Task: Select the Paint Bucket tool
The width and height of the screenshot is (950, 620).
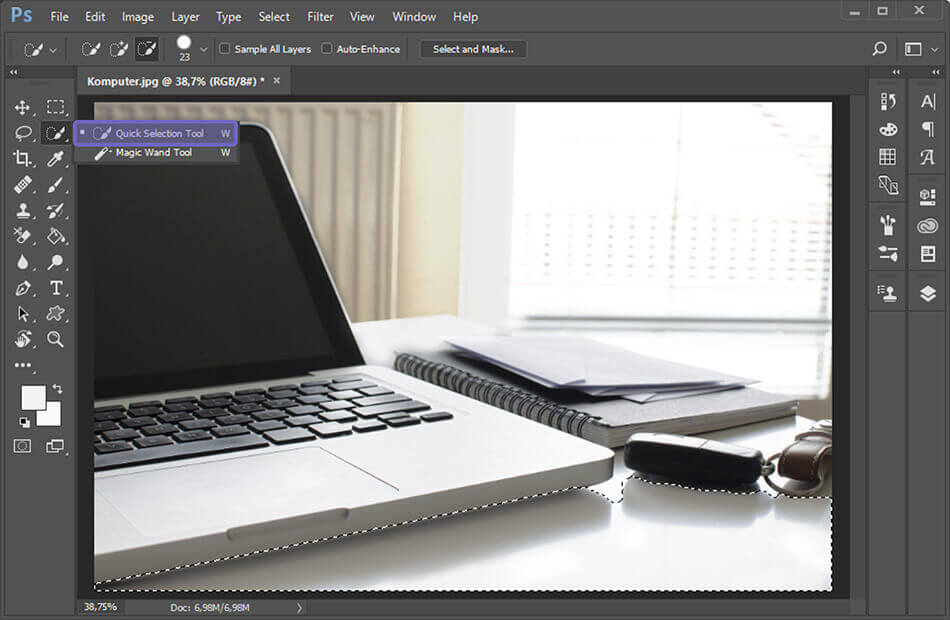Action: coord(55,236)
